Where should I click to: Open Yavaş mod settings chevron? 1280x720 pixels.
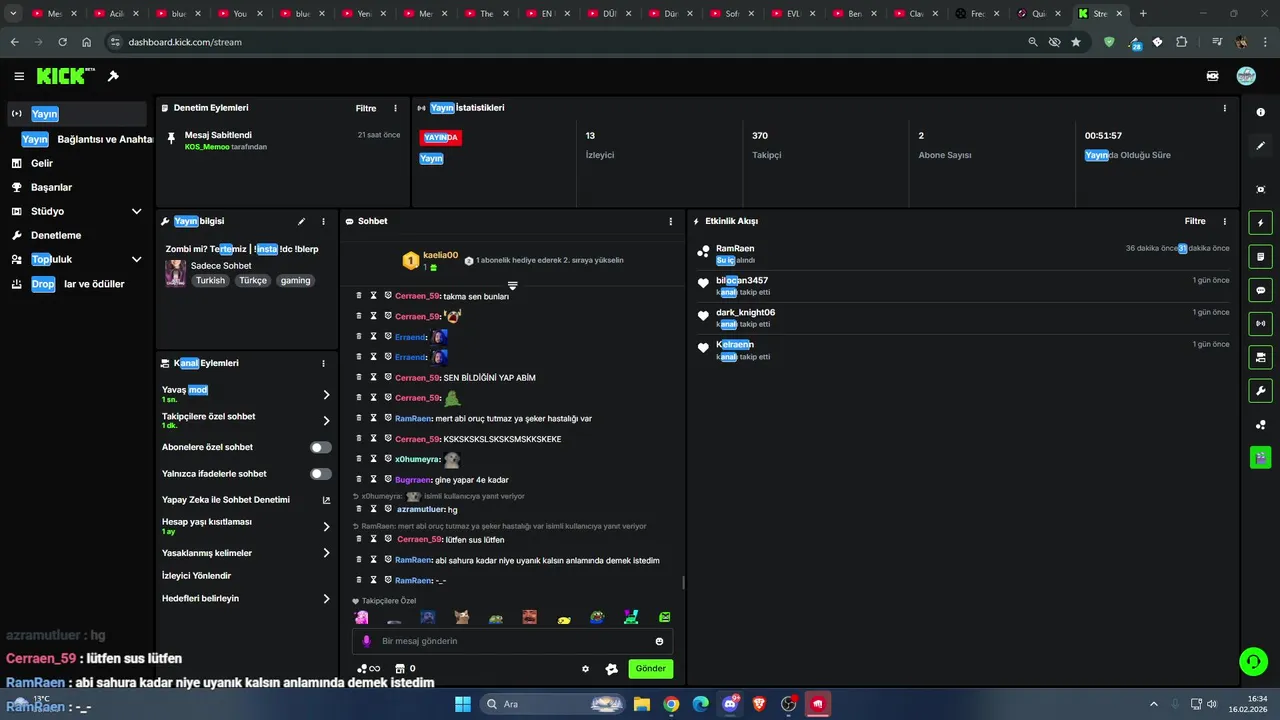(x=326, y=395)
